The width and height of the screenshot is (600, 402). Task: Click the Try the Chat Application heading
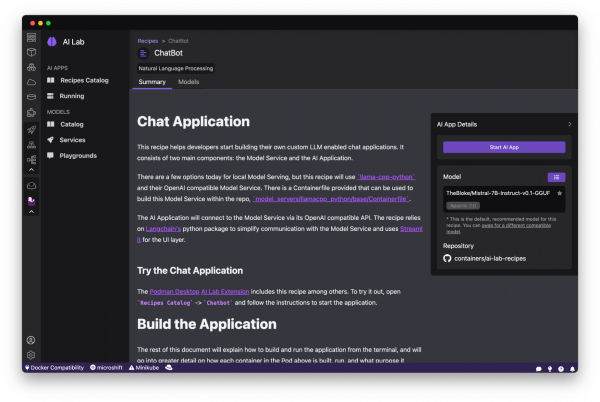[x=190, y=271]
